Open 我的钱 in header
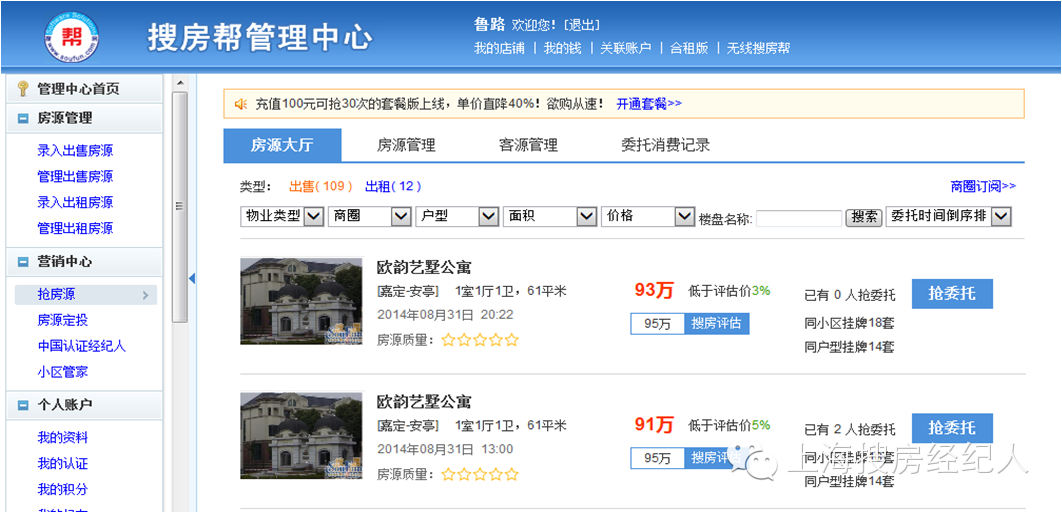Viewport: 1062px width, 513px height. (x=563, y=49)
